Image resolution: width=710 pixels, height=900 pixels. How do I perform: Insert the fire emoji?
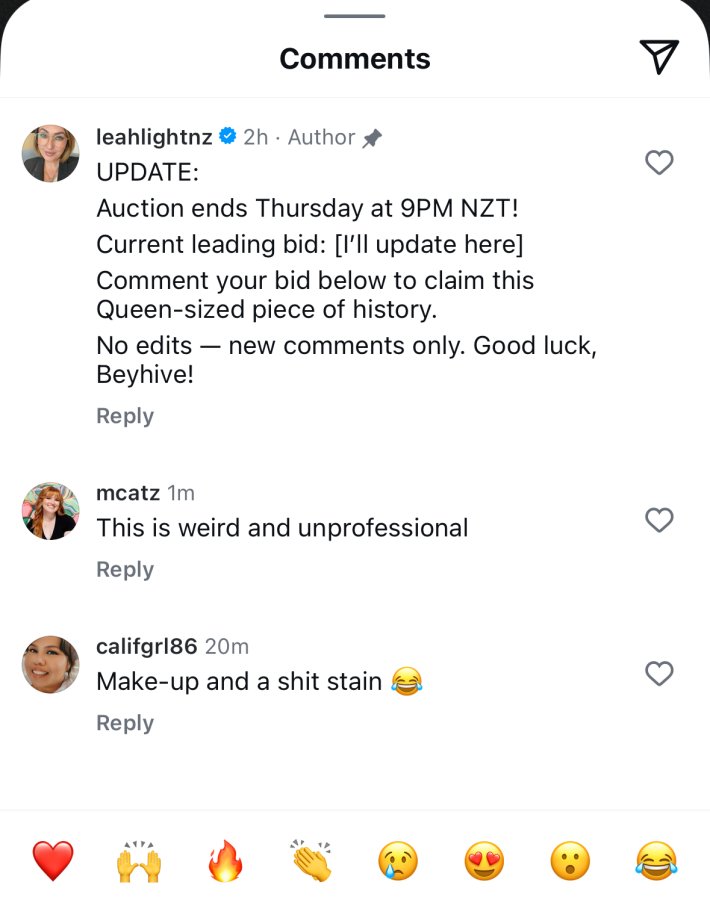click(x=225, y=860)
